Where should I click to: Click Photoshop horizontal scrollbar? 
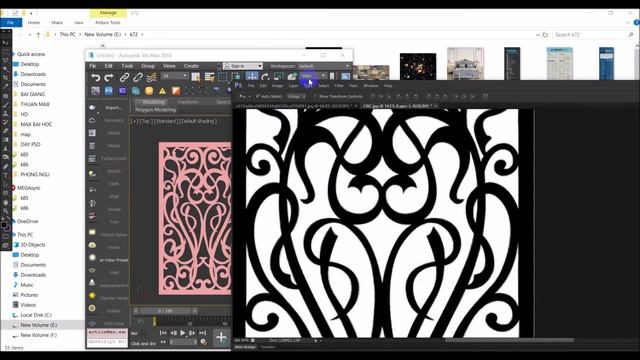tap(509, 340)
